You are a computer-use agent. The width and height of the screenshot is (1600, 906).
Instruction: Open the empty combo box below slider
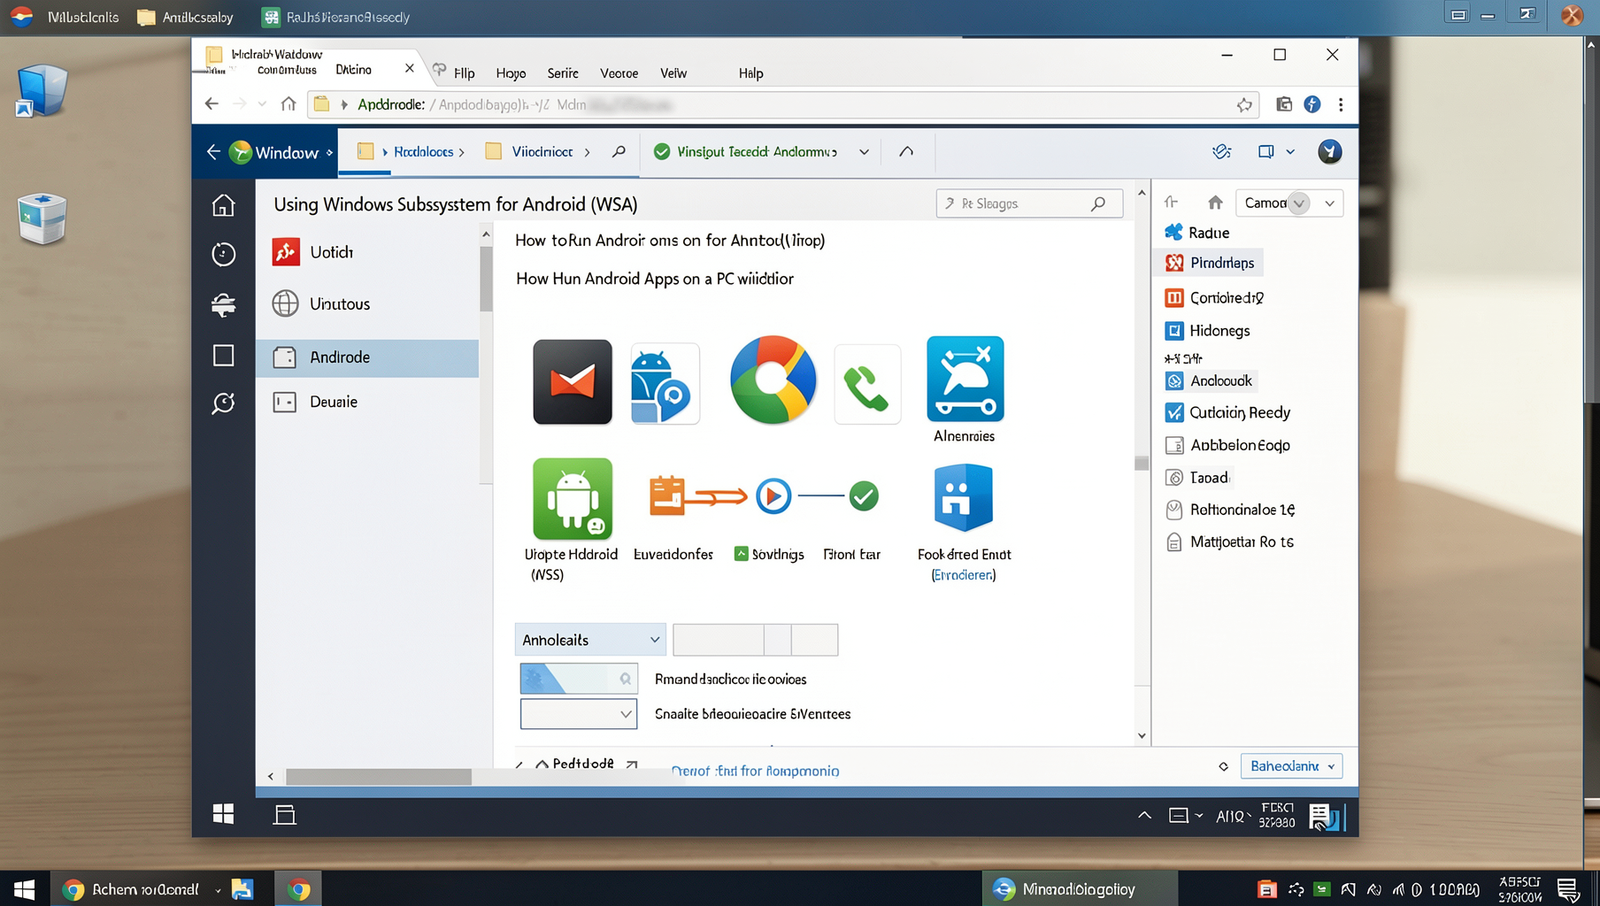coord(579,714)
